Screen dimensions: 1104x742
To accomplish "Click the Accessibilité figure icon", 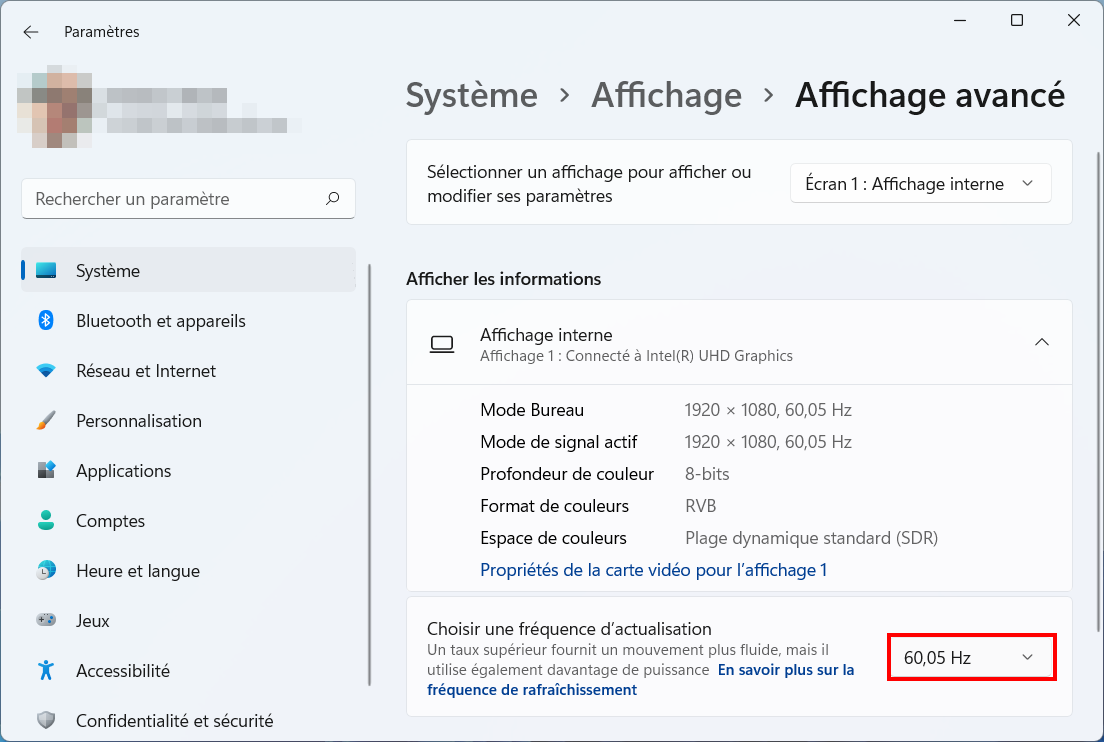I will (46, 670).
